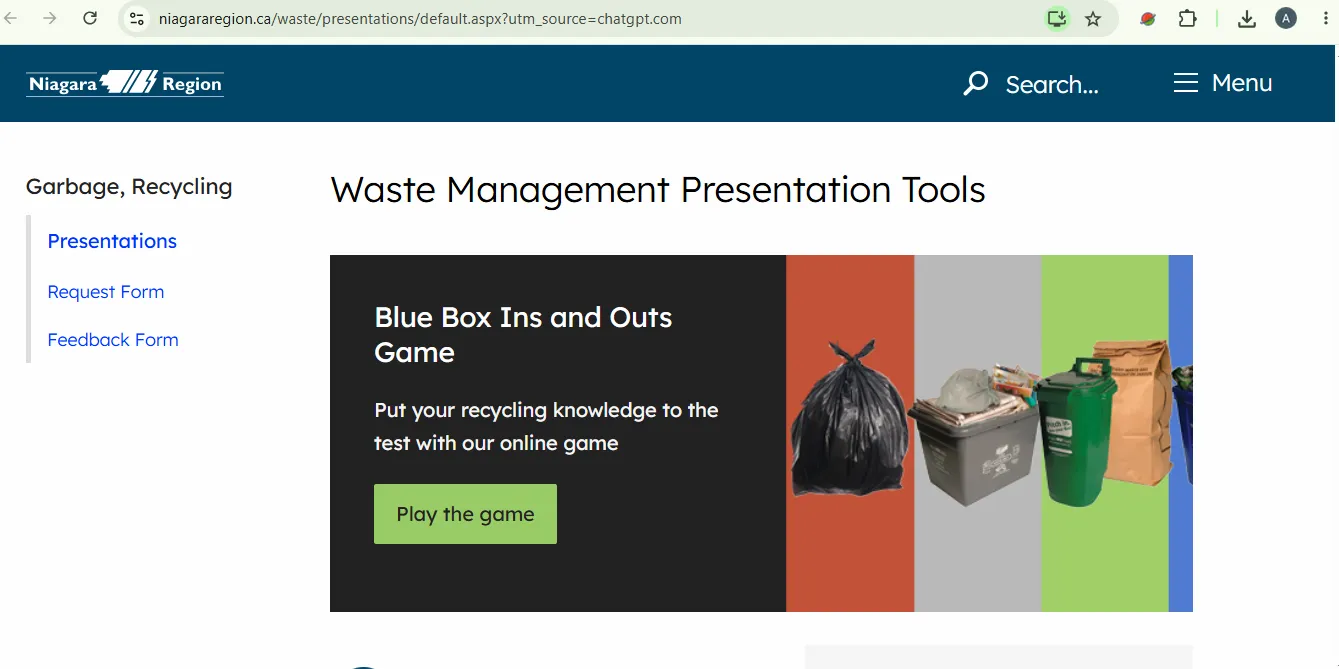Image resolution: width=1339 pixels, height=669 pixels.
Task: Click the black garbage bag image
Action: click(850, 417)
